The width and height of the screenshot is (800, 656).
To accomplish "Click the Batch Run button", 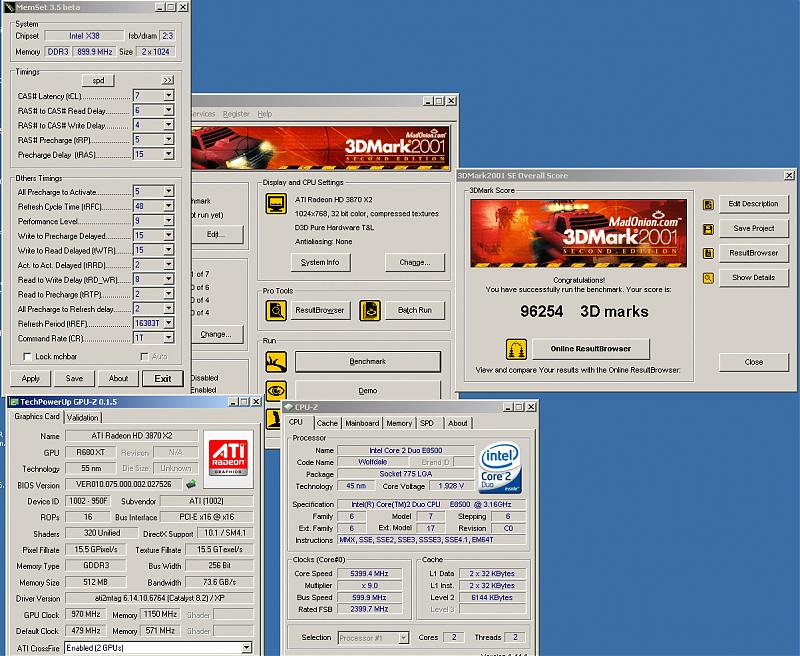I will click(x=415, y=310).
